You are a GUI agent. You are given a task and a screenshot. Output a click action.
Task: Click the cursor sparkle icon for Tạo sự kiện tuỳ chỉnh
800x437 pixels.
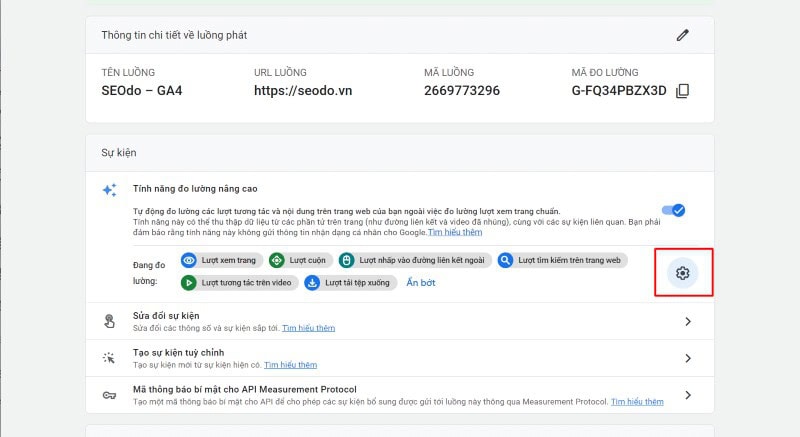pos(109,358)
